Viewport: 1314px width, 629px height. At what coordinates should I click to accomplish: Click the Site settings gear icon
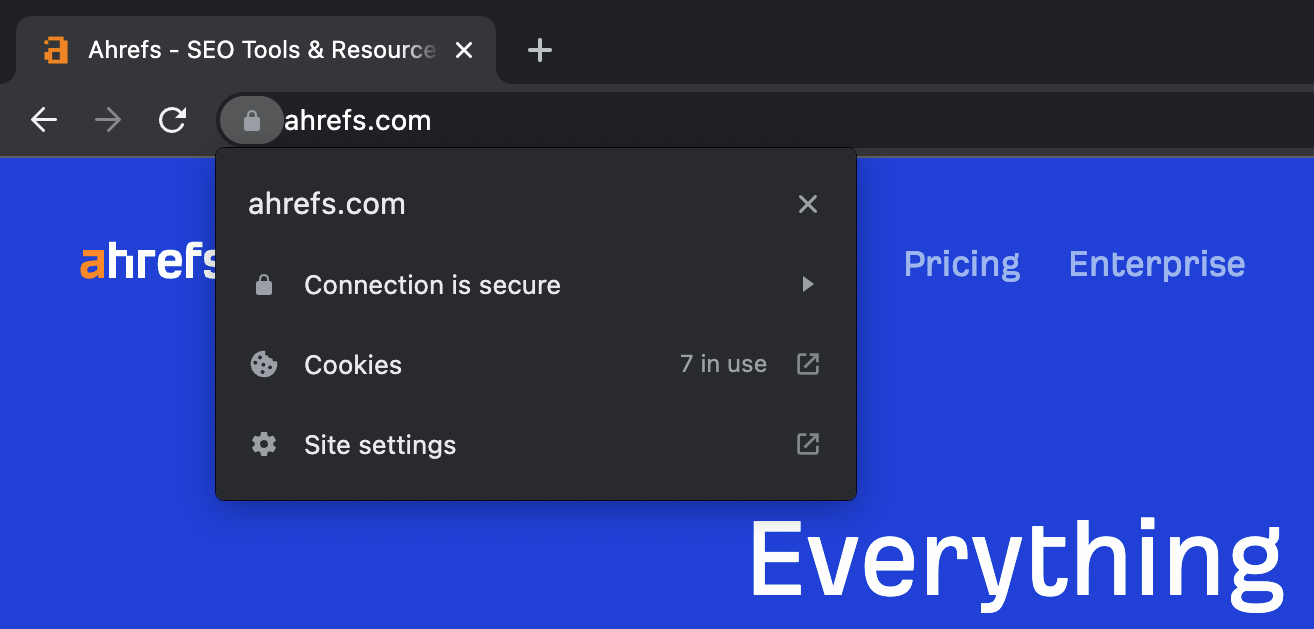tap(263, 444)
